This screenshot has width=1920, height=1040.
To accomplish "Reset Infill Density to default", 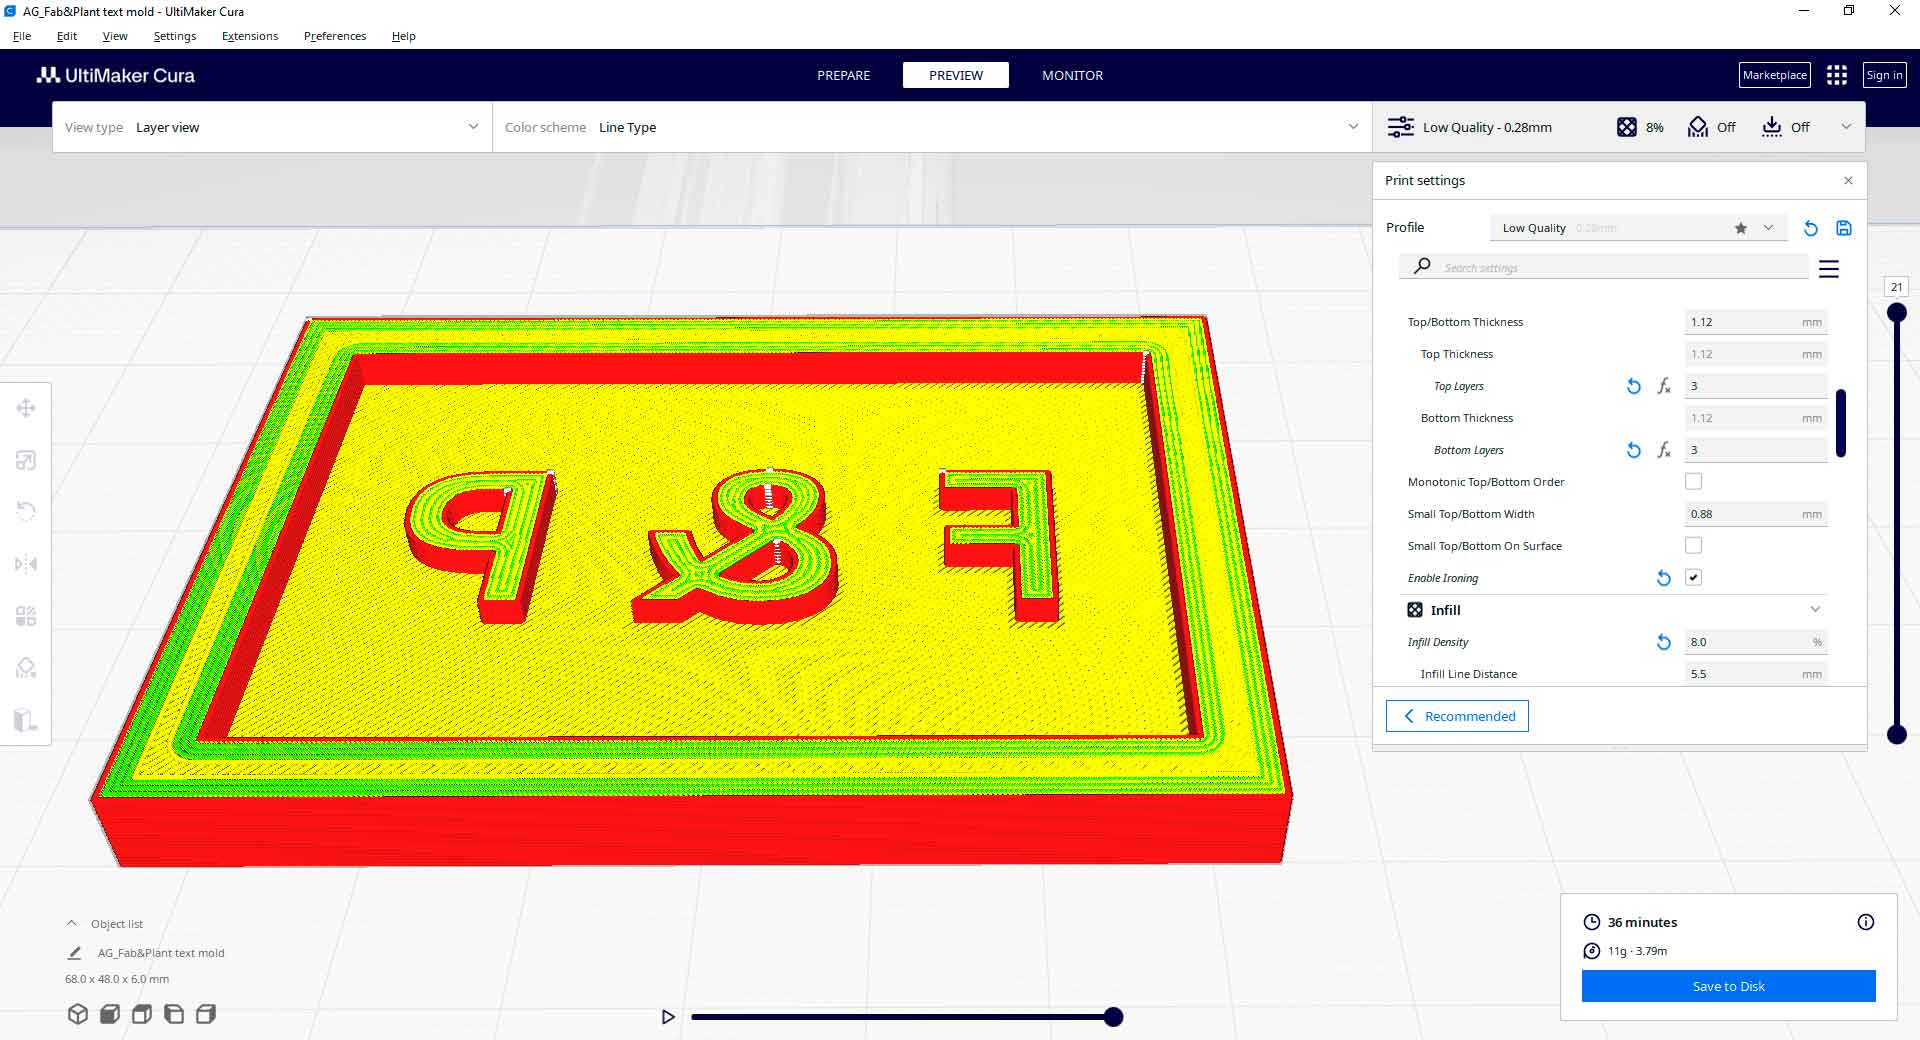I will (1664, 642).
